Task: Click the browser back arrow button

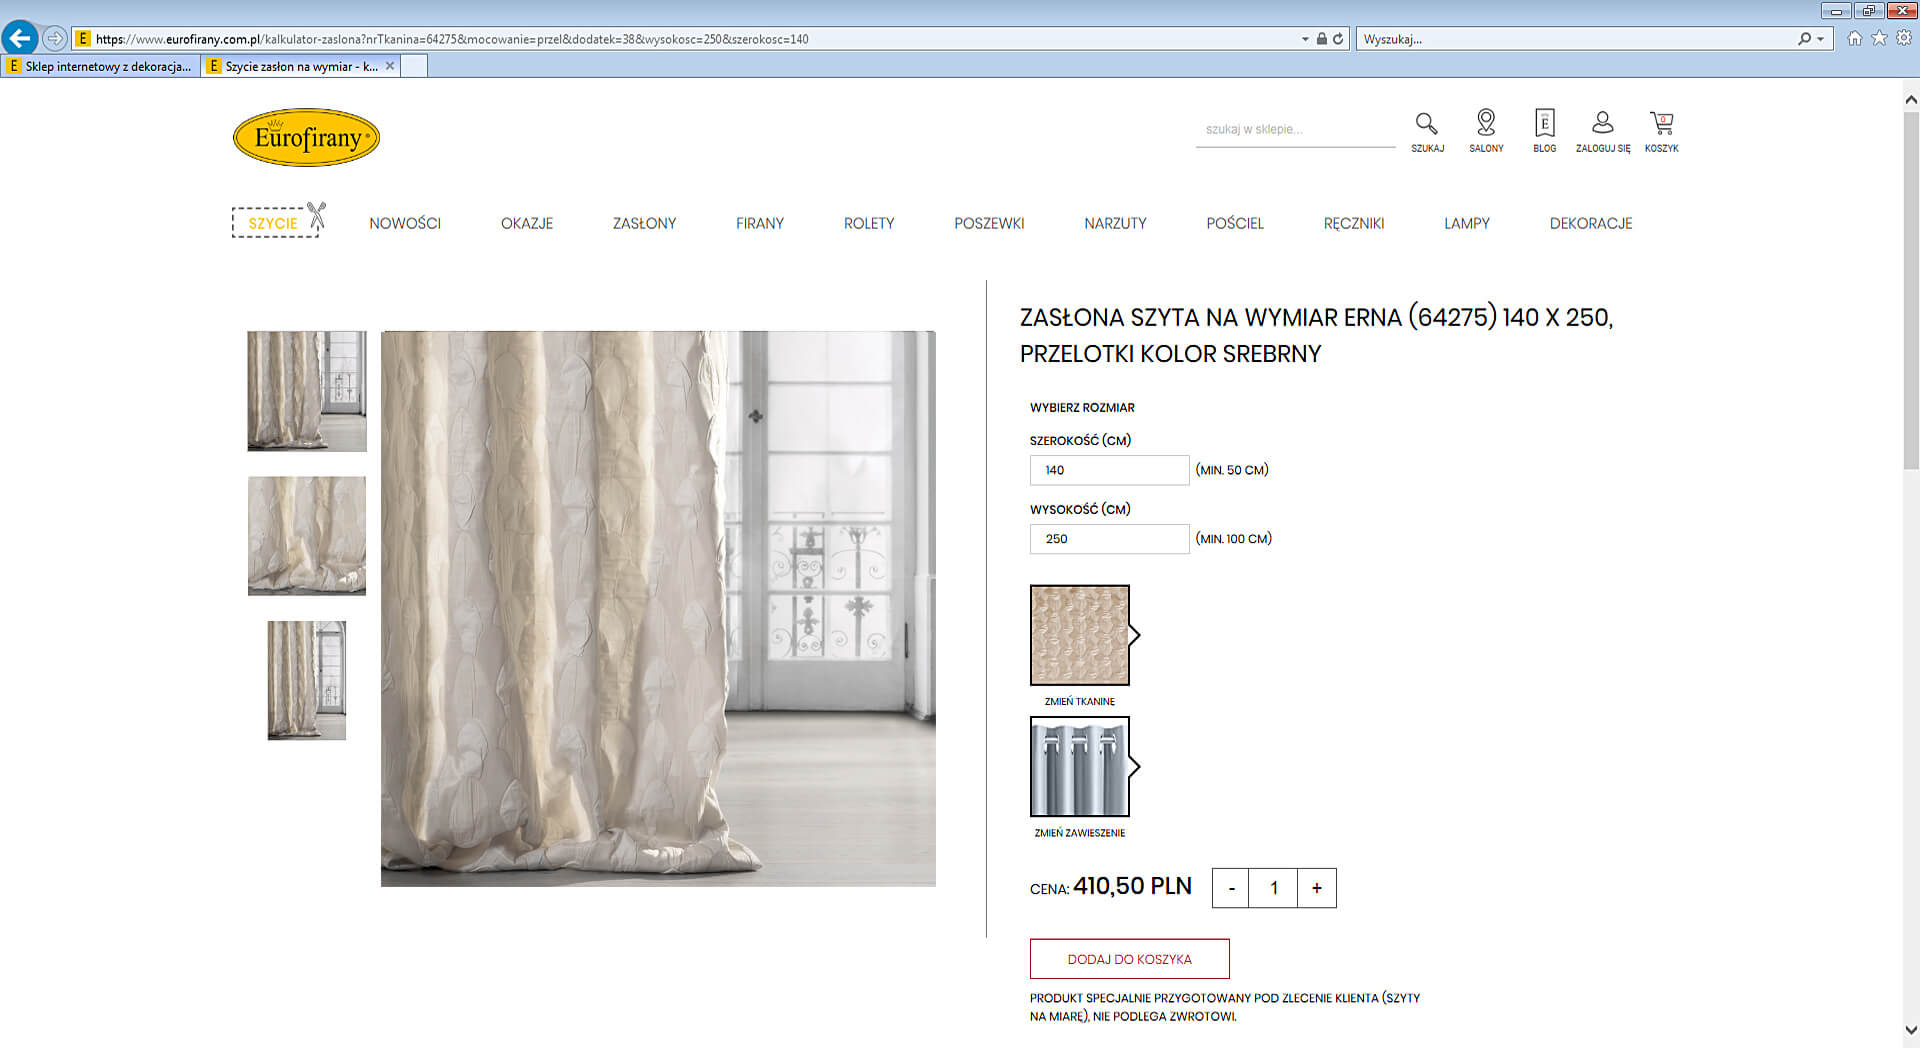Action: click(20, 38)
